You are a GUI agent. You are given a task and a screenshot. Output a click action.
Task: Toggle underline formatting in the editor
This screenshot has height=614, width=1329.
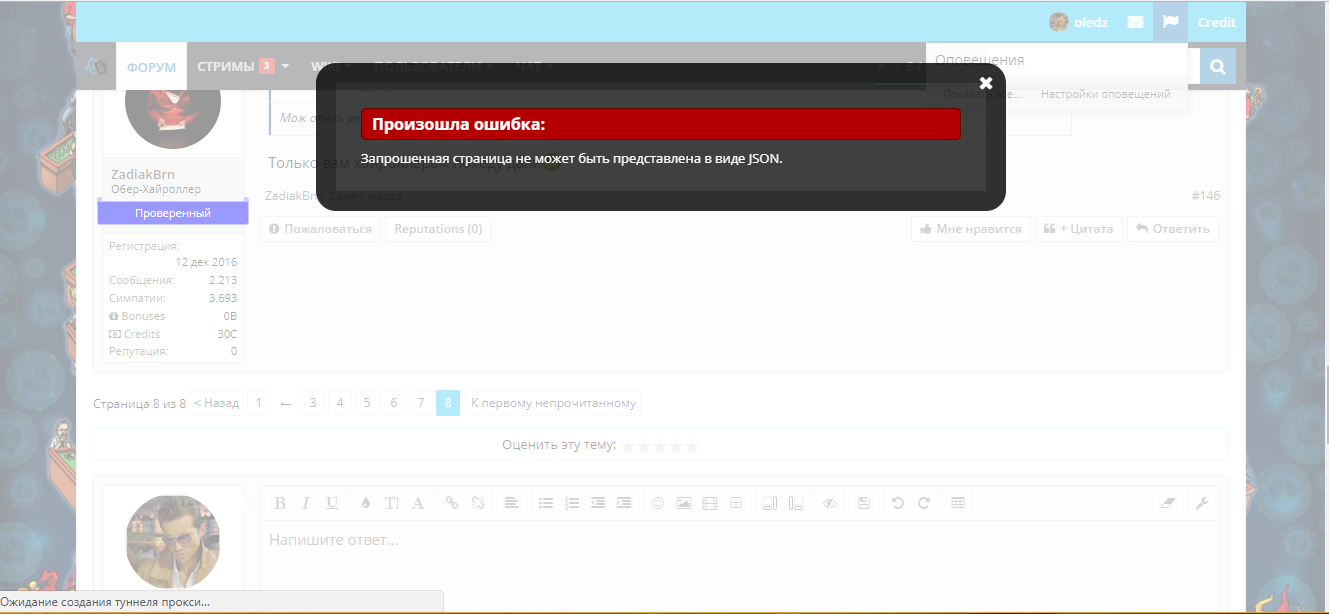coord(331,503)
